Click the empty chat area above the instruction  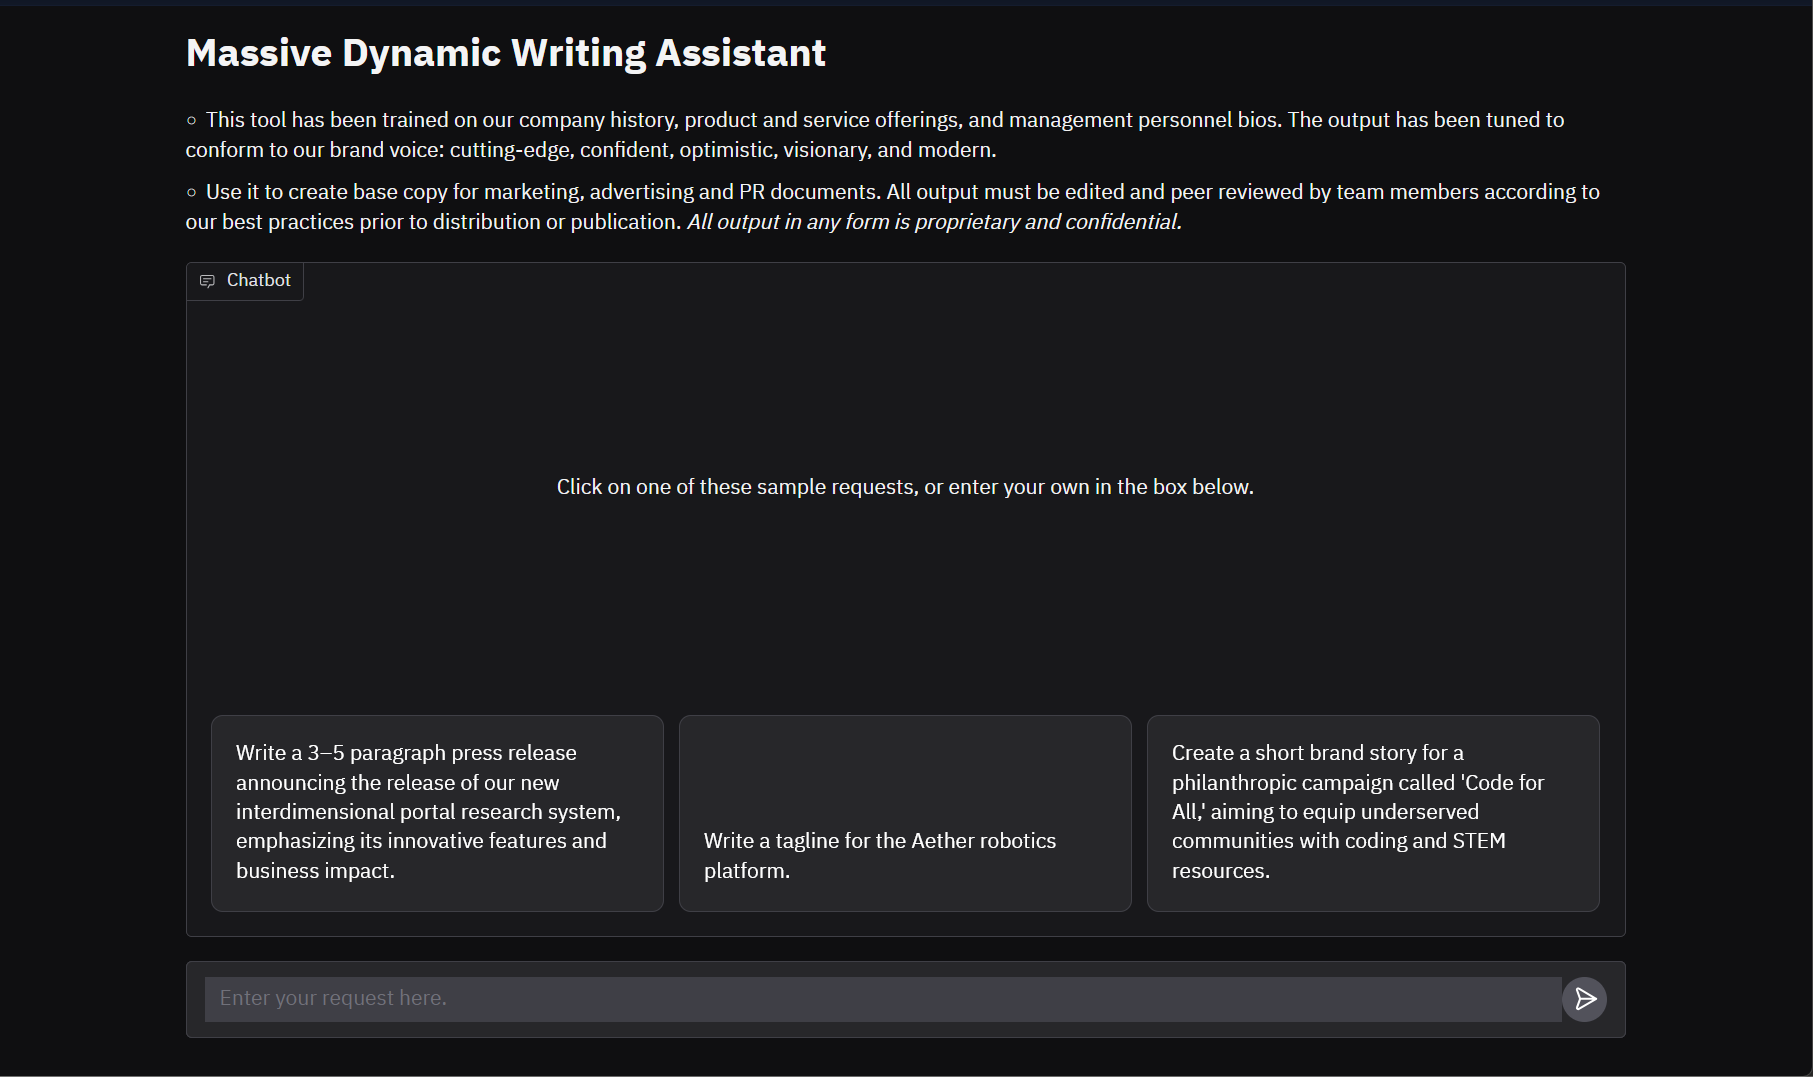pos(904,380)
